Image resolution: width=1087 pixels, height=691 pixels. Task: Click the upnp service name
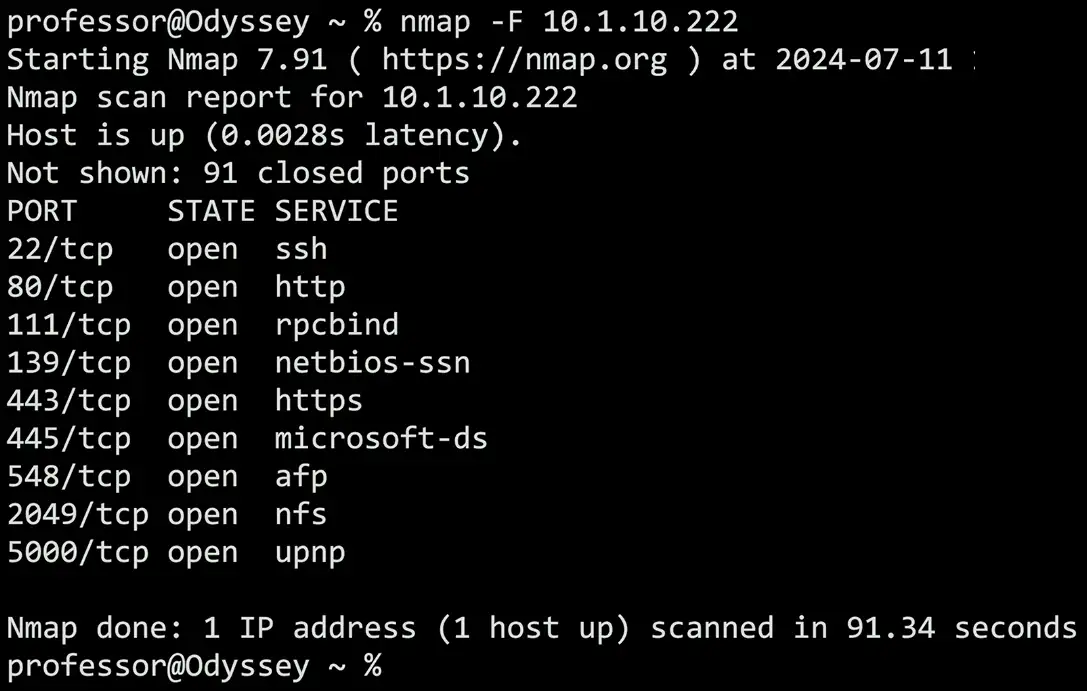[310, 553]
